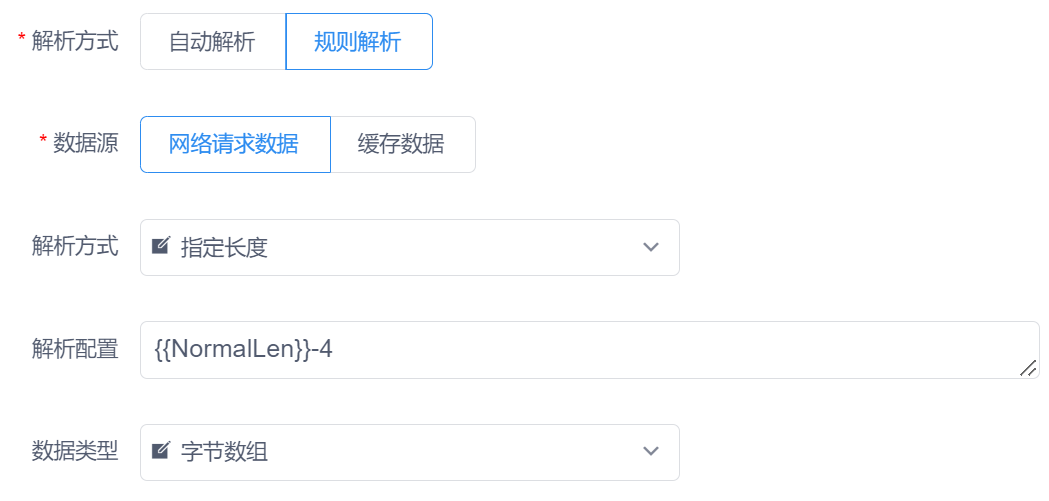Select the 规则解析 option
This screenshot has width=1049, height=501.
358,42
